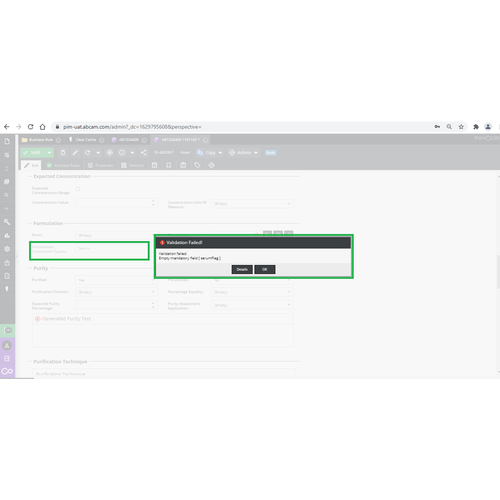500x500 pixels.
Task: Reload the browser page
Action: (30, 127)
